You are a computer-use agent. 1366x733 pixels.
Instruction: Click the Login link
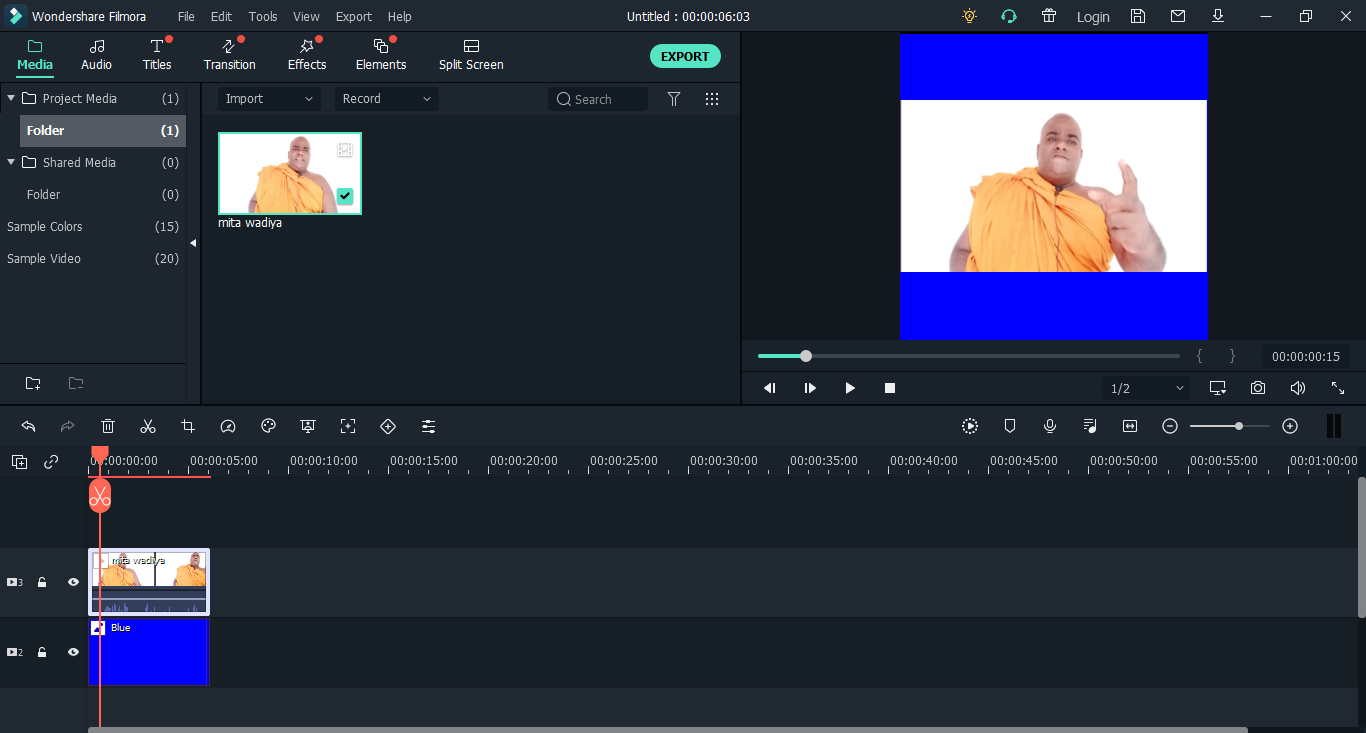pos(1093,16)
